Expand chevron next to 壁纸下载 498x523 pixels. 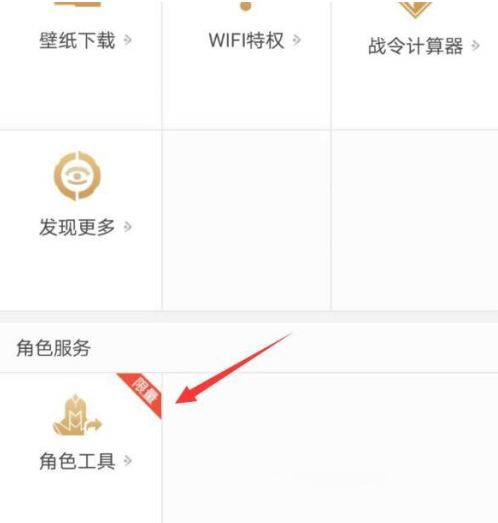point(127,40)
